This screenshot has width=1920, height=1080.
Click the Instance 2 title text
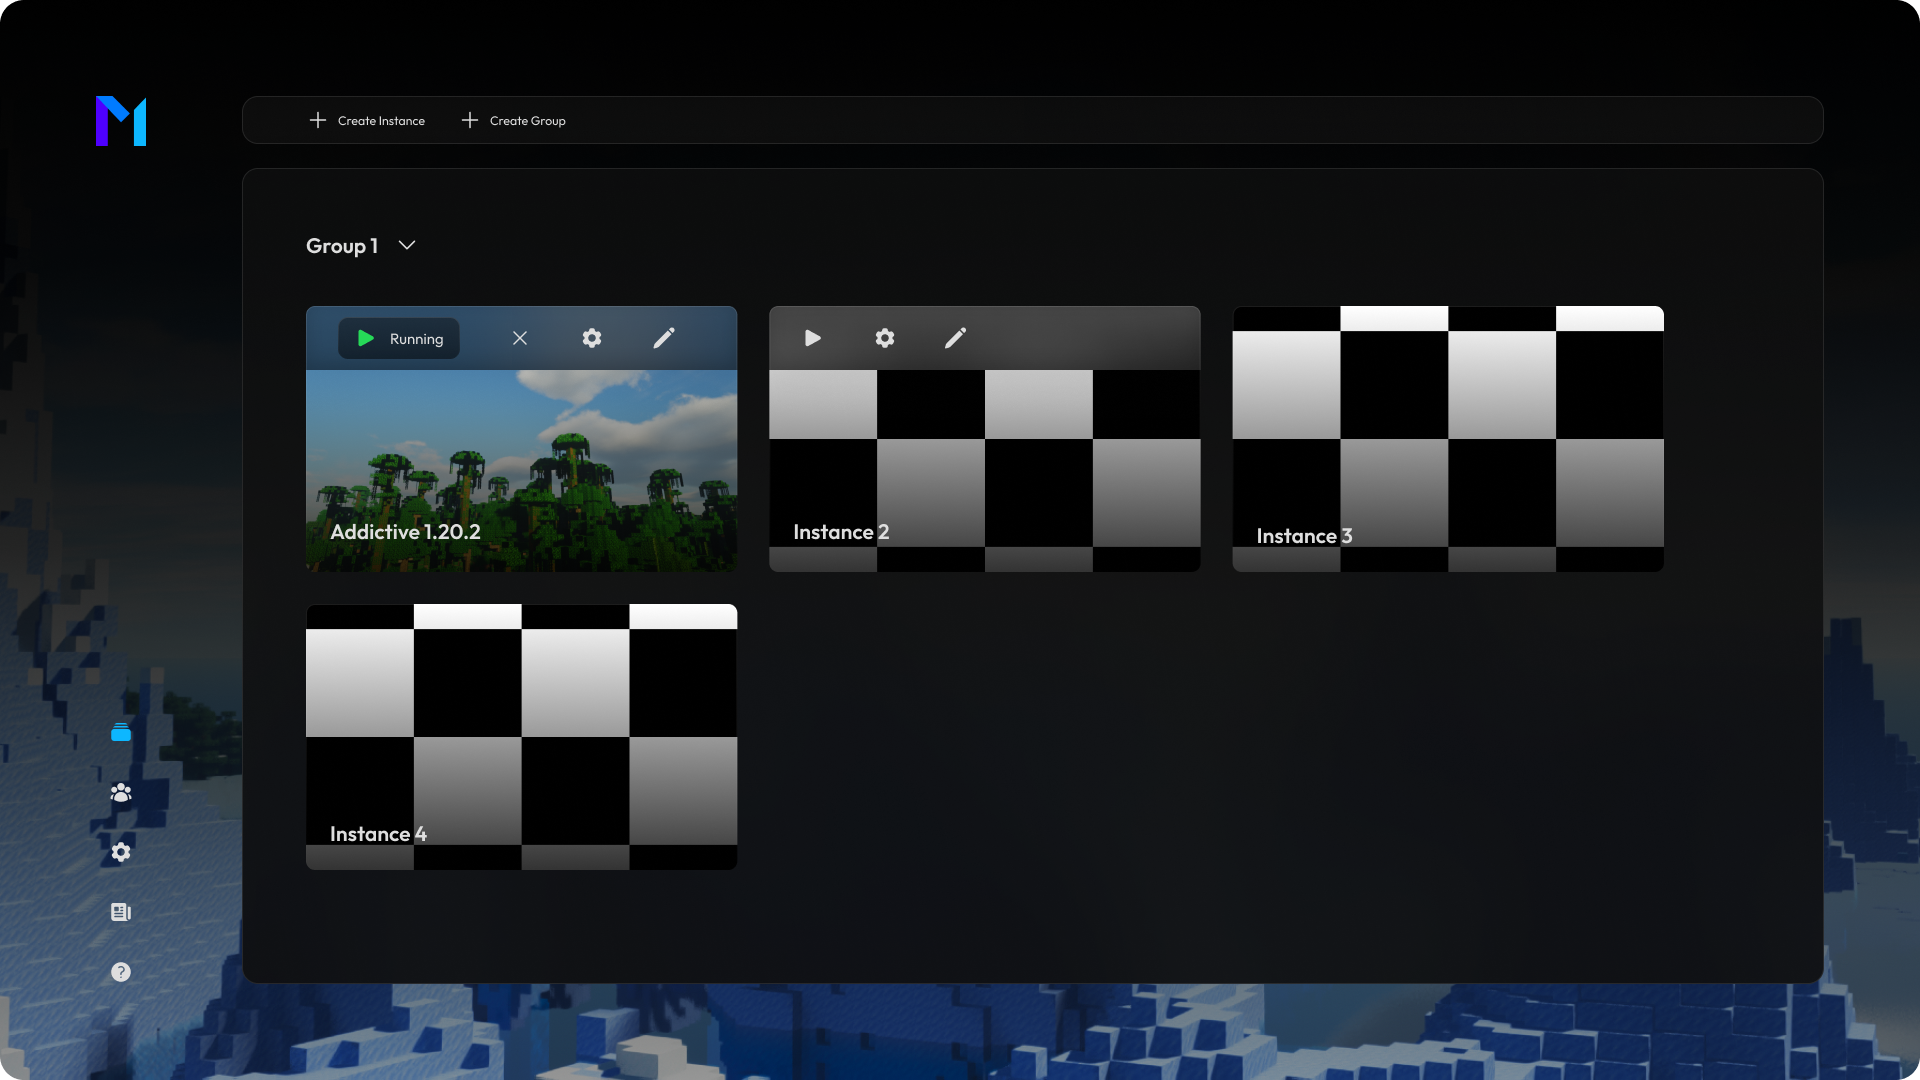pyautogui.click(x=841, y=532)
